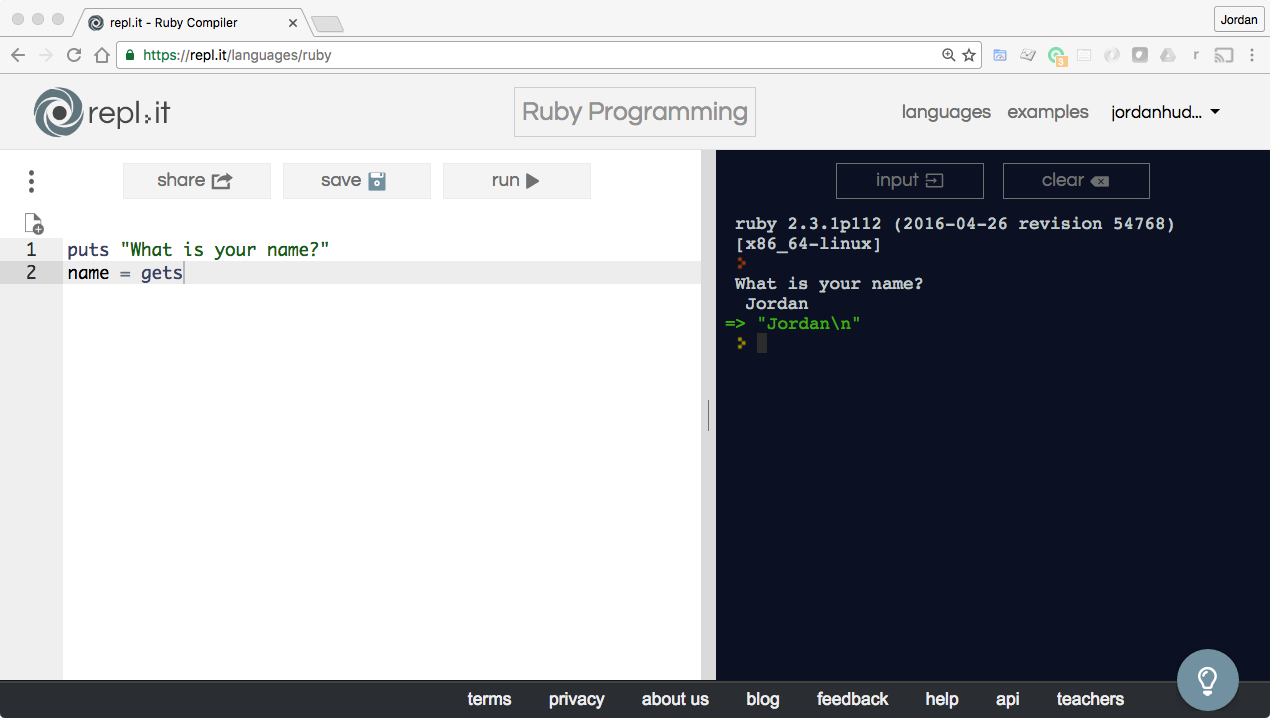
Task: Expand the jordanhud account dropdown
Action: (x=1166, y=112)
